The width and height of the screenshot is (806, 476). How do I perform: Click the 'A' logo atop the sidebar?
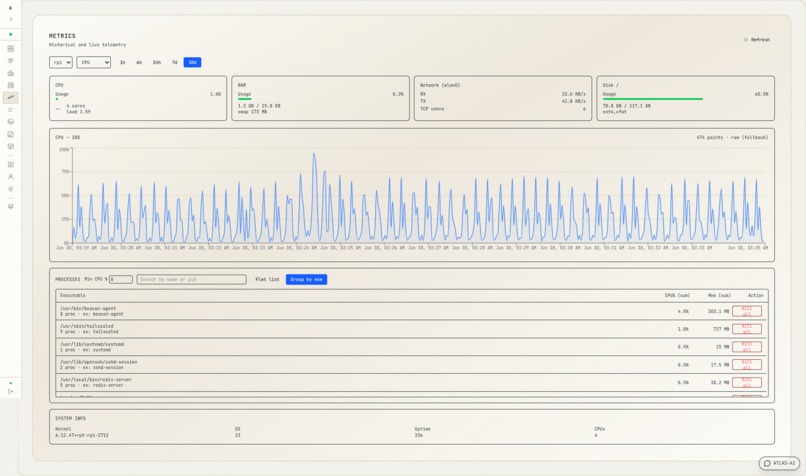(x=10, y=8)
